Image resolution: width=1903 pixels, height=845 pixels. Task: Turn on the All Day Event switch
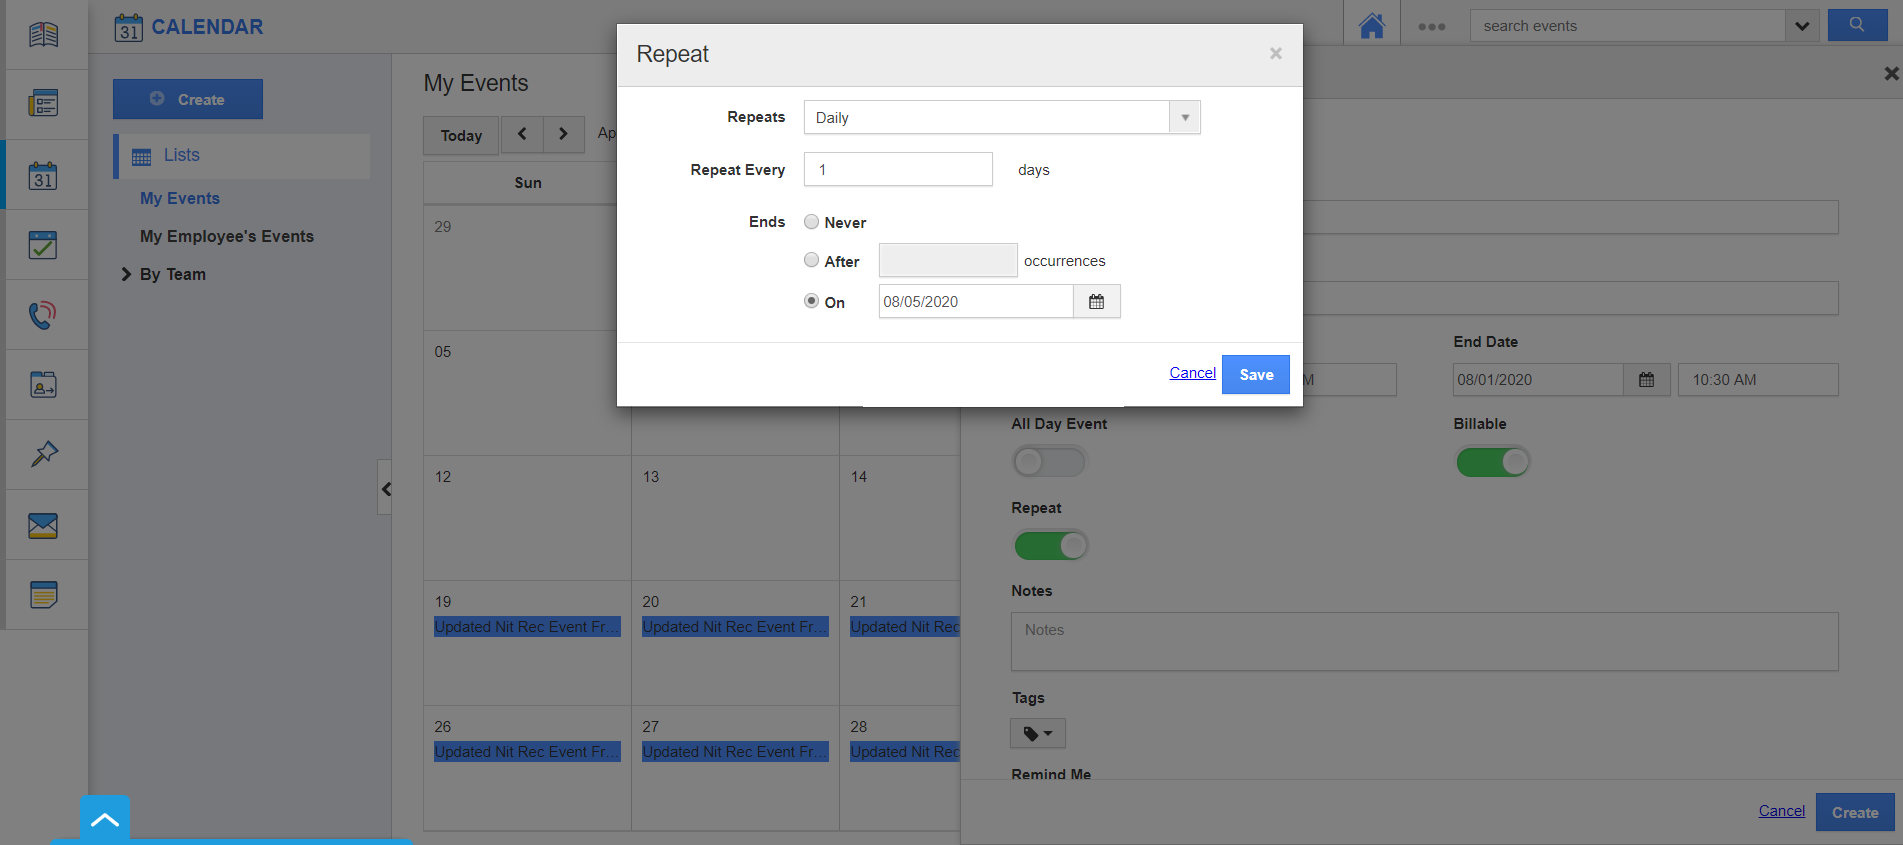click(1048, 462)
